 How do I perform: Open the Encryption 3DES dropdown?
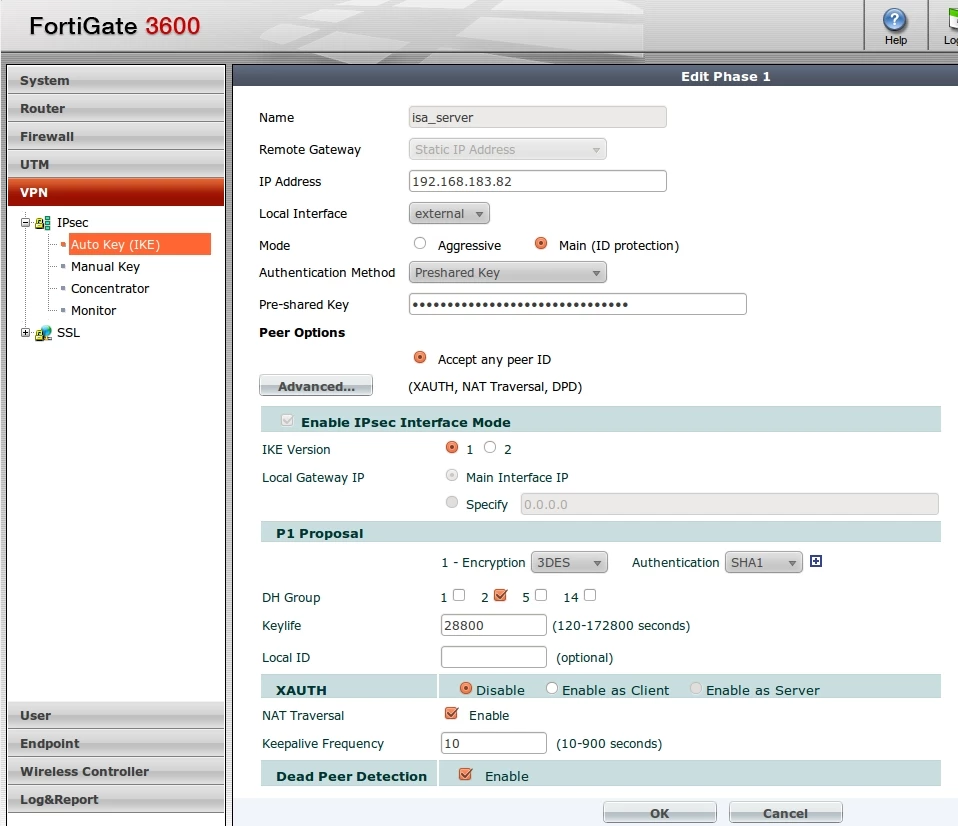tap(569, 562)
